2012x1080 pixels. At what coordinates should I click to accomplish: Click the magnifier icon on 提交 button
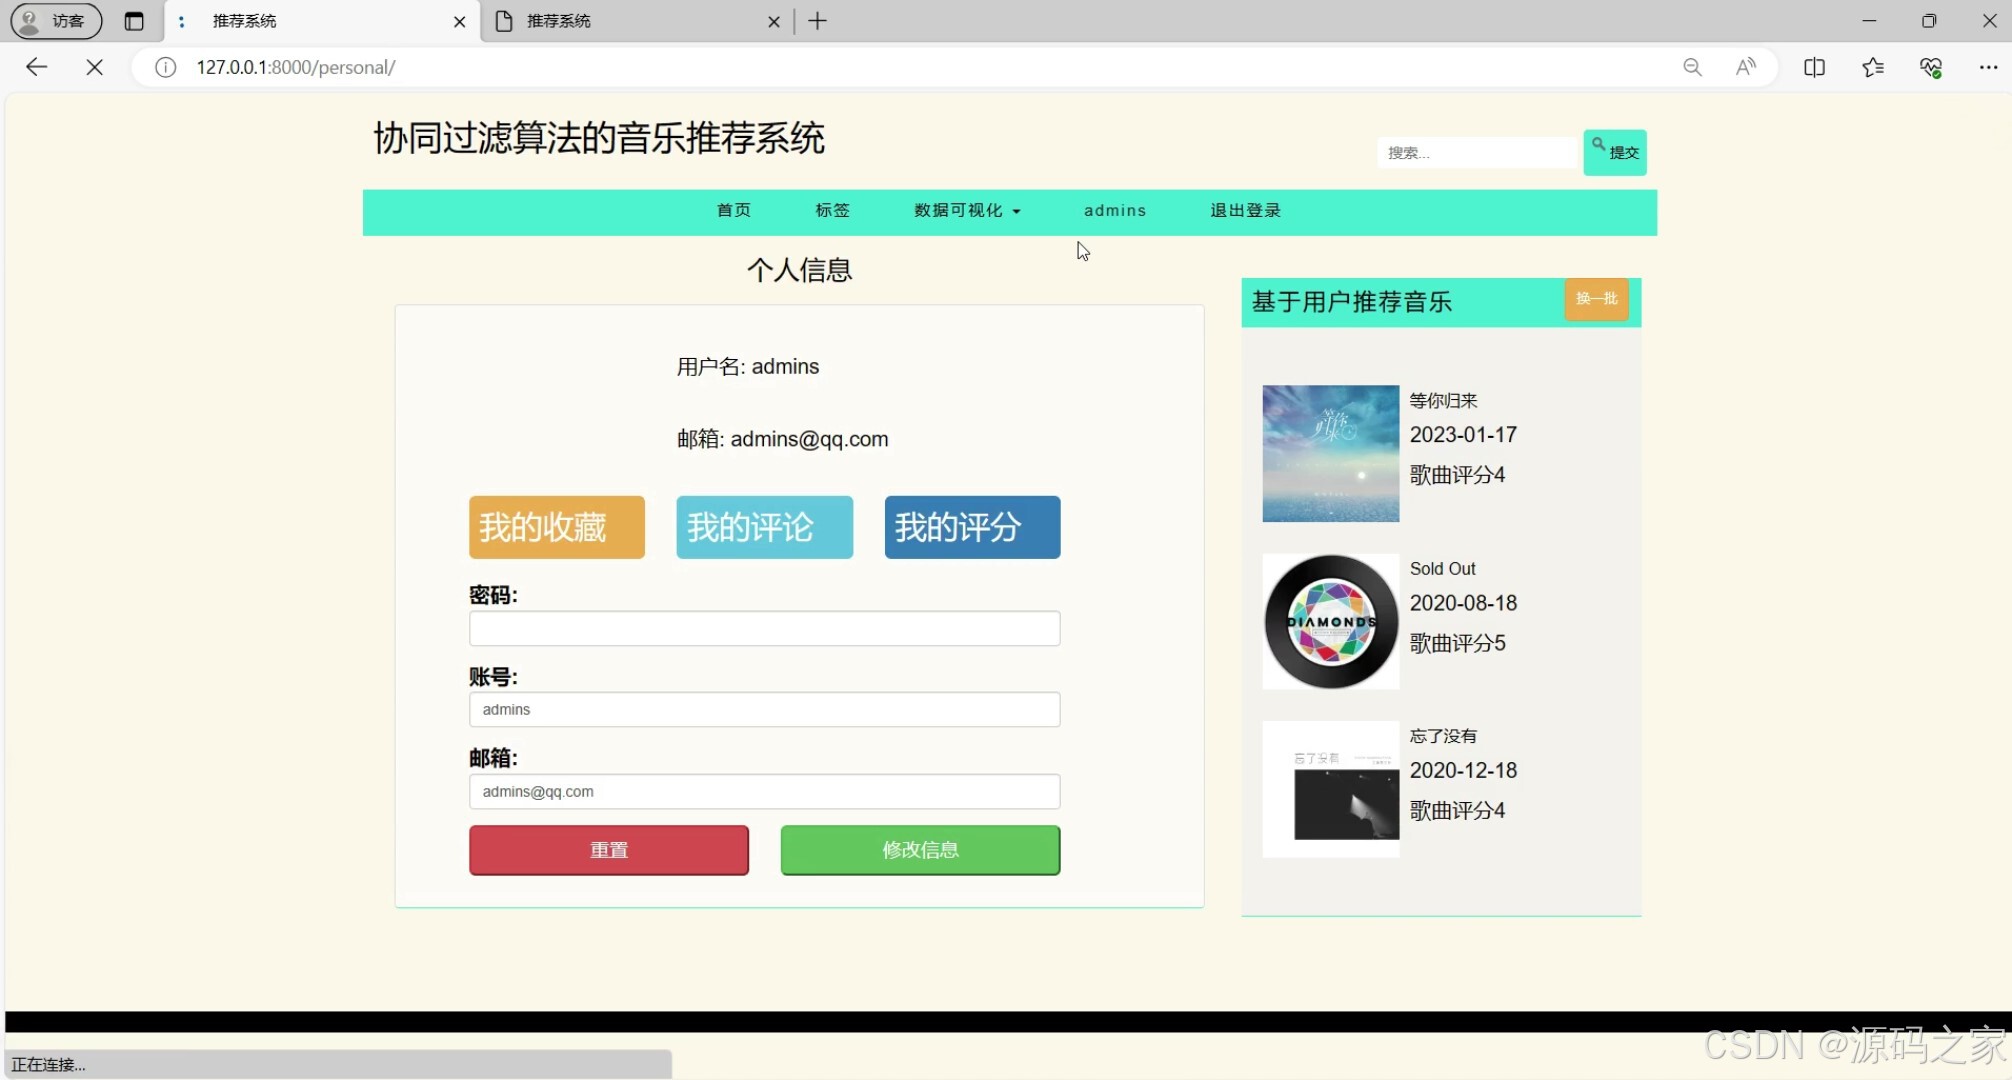coord(1597,142)
